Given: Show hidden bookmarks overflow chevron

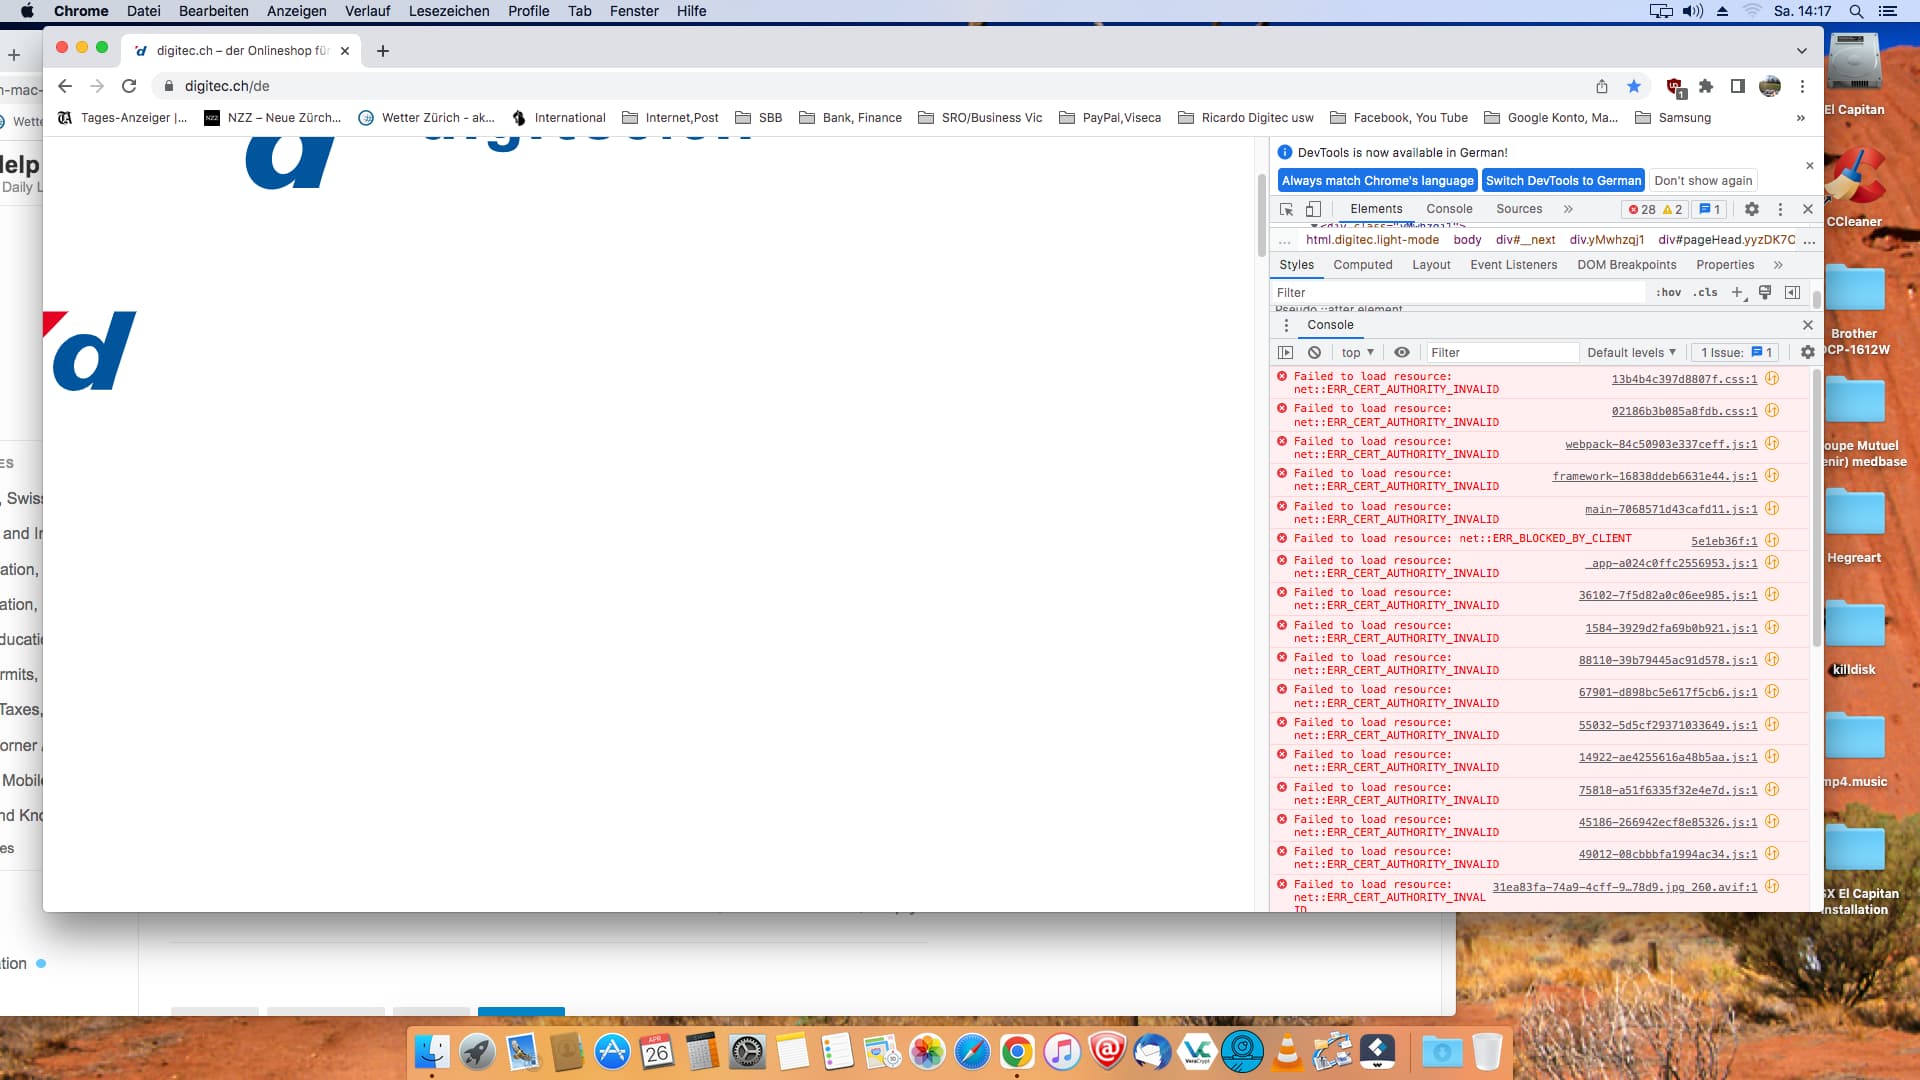Looking at the screenshot, I should (1801, 118).
